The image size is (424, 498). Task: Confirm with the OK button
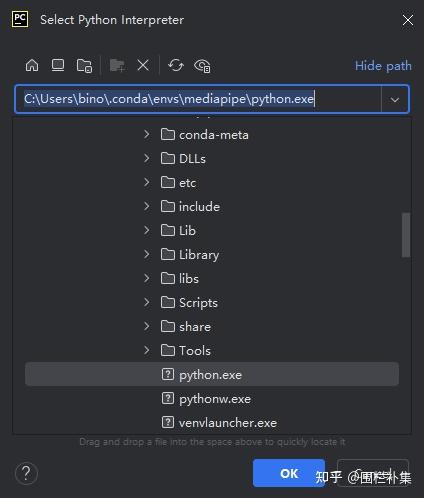289,473
